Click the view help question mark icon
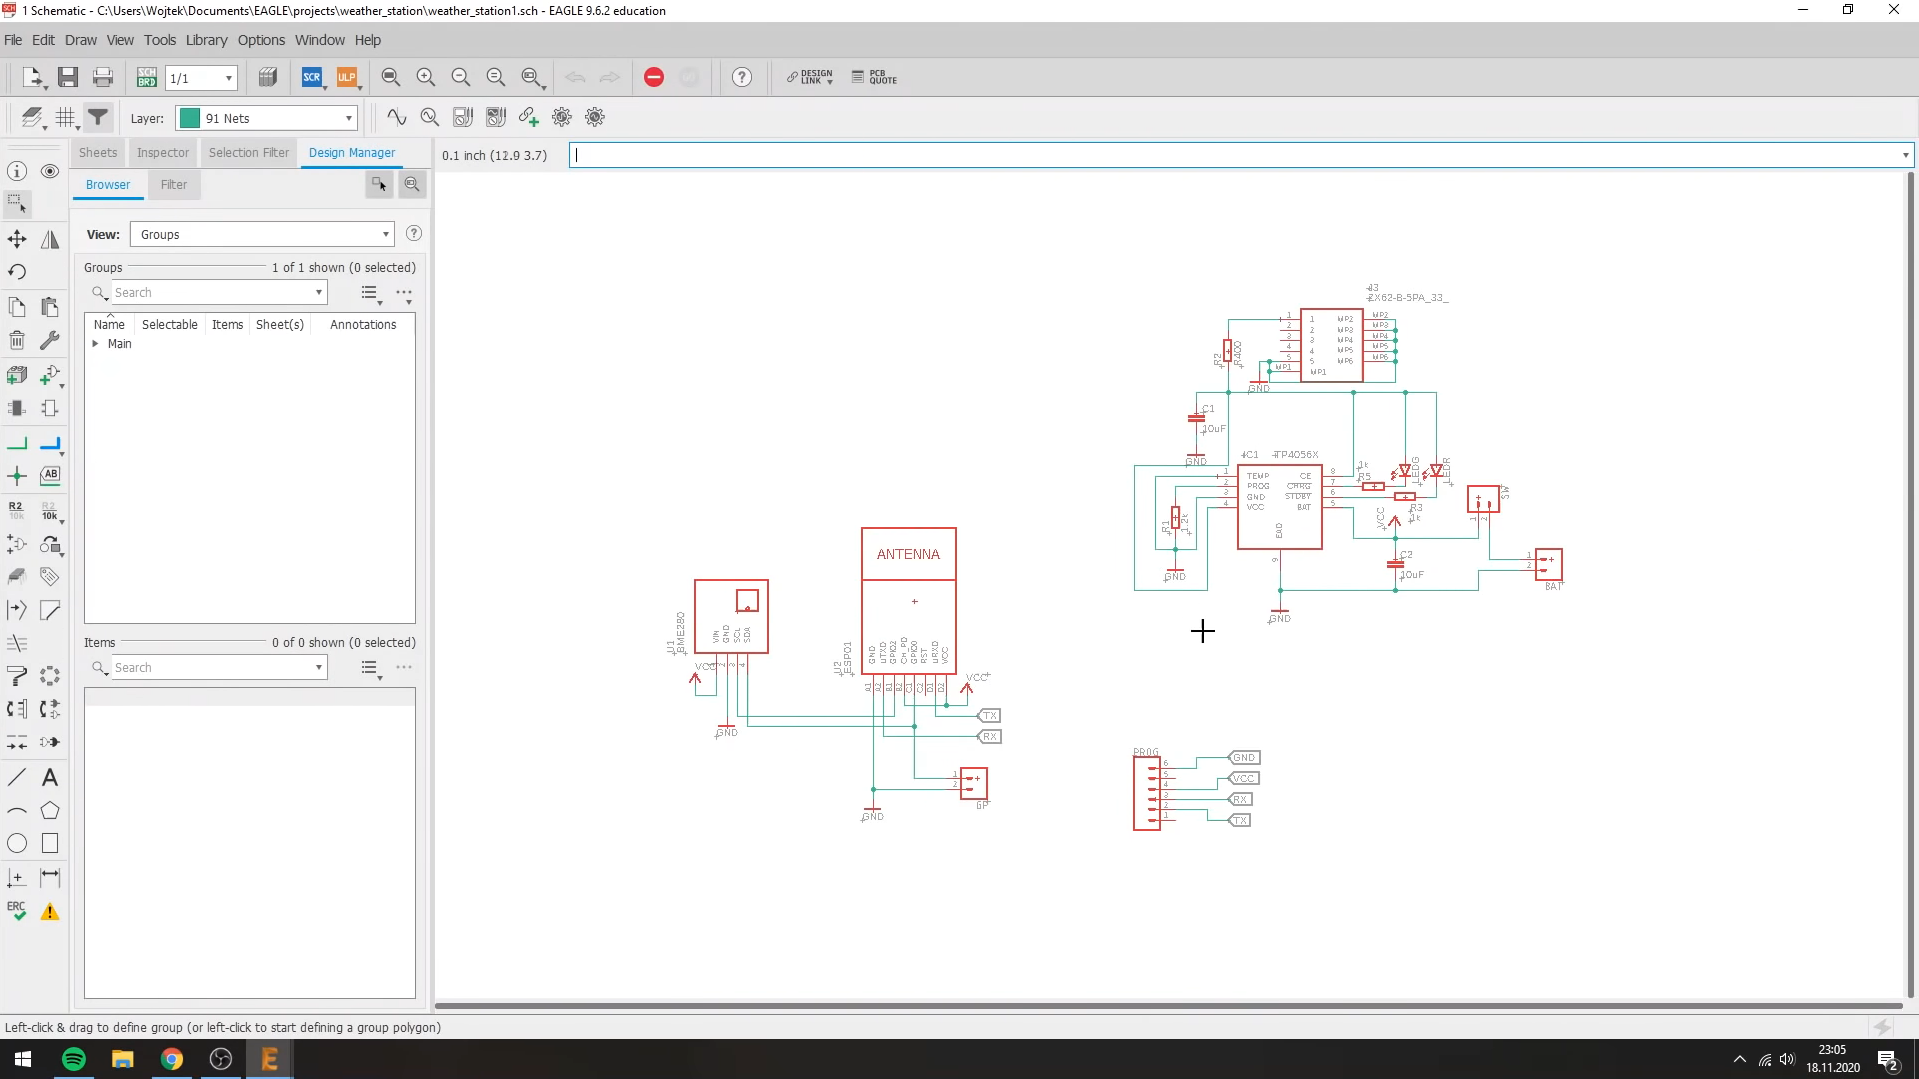 click(414, 234)
